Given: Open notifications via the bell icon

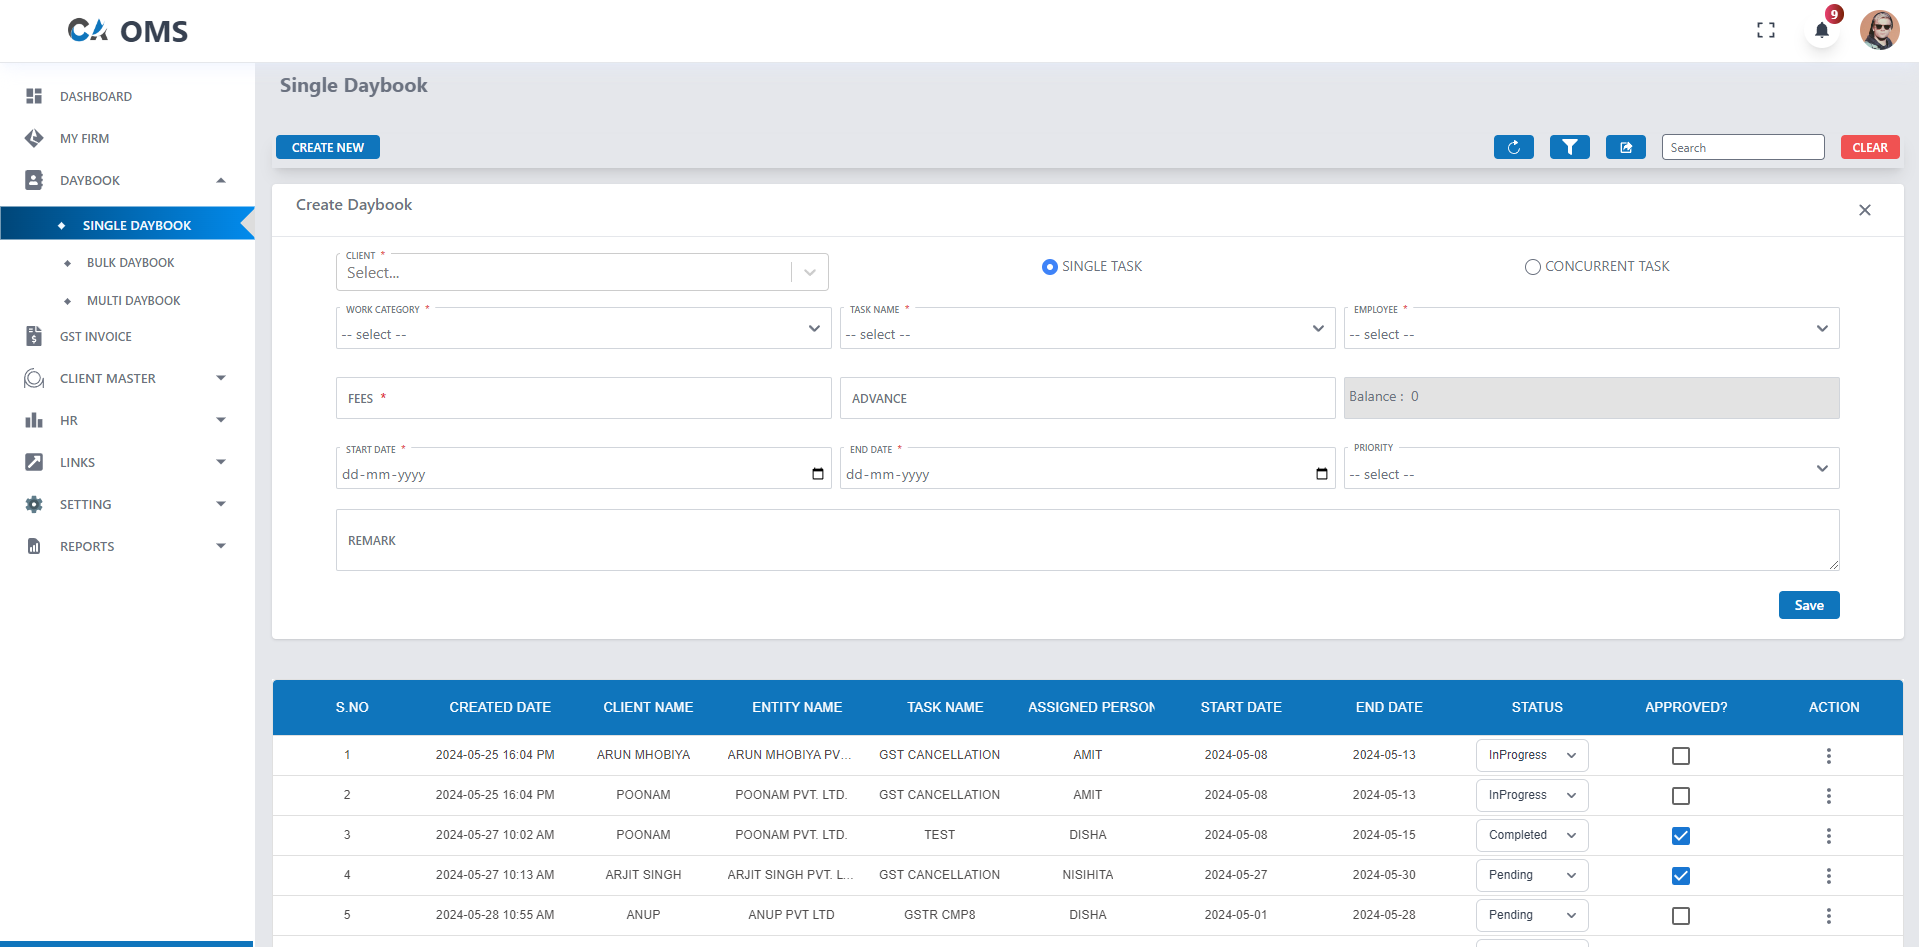Looking at the screenshot, I should (1821, 30).
